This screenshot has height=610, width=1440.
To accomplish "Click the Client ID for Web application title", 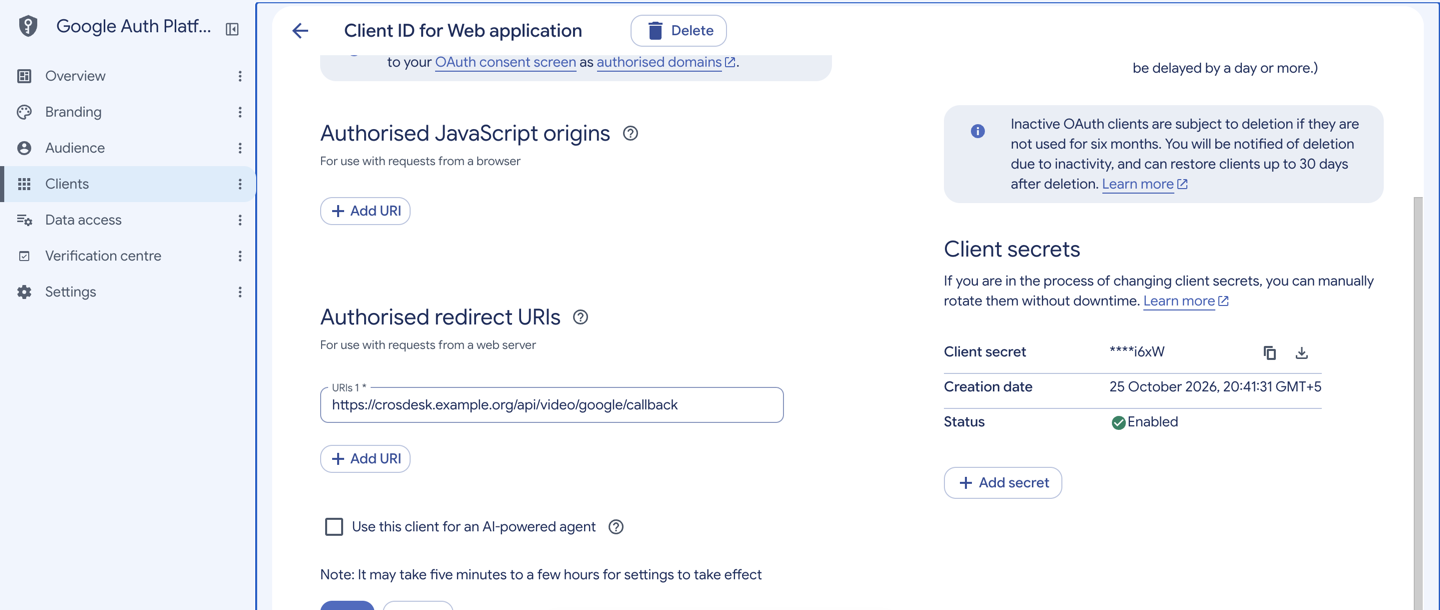I will pyautogui.click(x=463, y=31).
